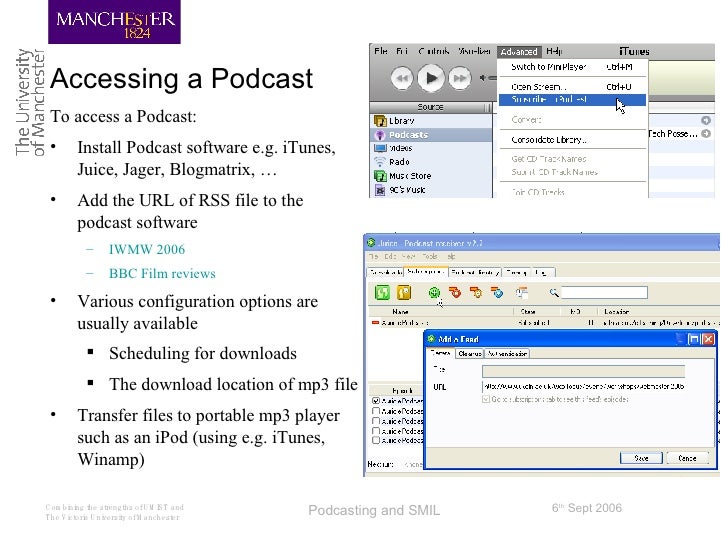Choose Subscribe to Podcast menu item
728x546 pixels.
pyautogui.click(x=572, y=99)
